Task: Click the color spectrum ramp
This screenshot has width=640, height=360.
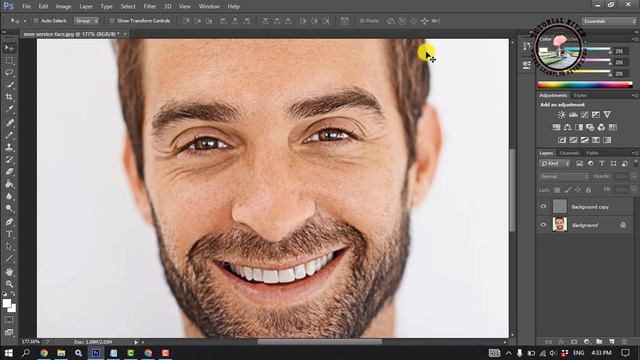Action: [585, 85]
